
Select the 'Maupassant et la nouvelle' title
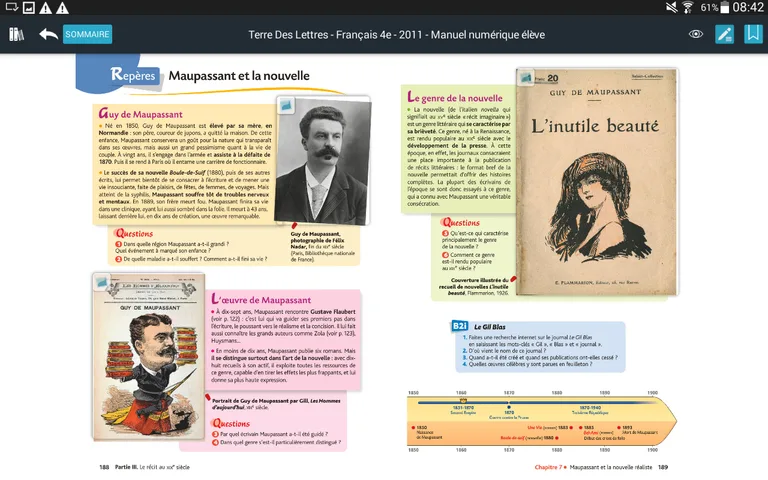[239, 76]
